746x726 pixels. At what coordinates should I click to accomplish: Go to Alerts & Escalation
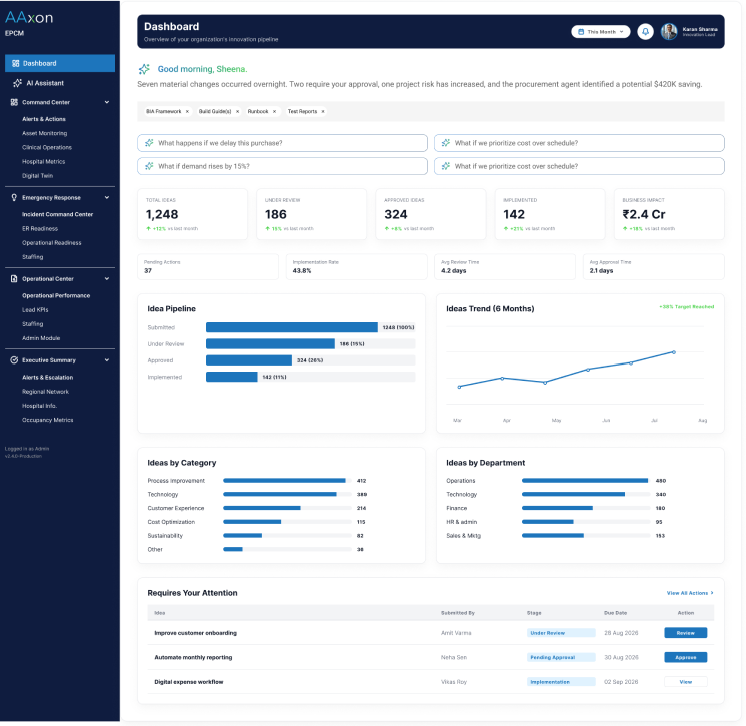coord(48,378)
